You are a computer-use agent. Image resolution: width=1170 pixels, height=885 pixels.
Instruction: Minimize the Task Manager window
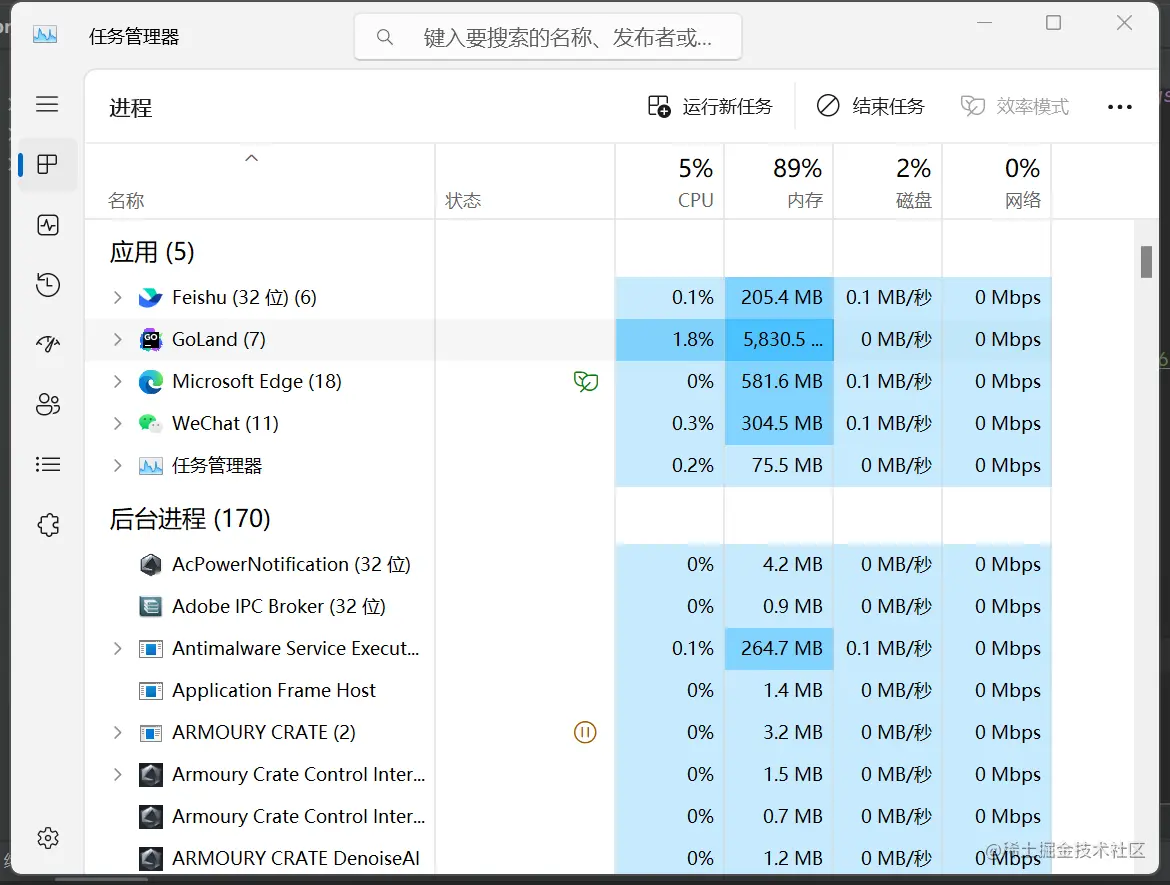pos(984,23)
